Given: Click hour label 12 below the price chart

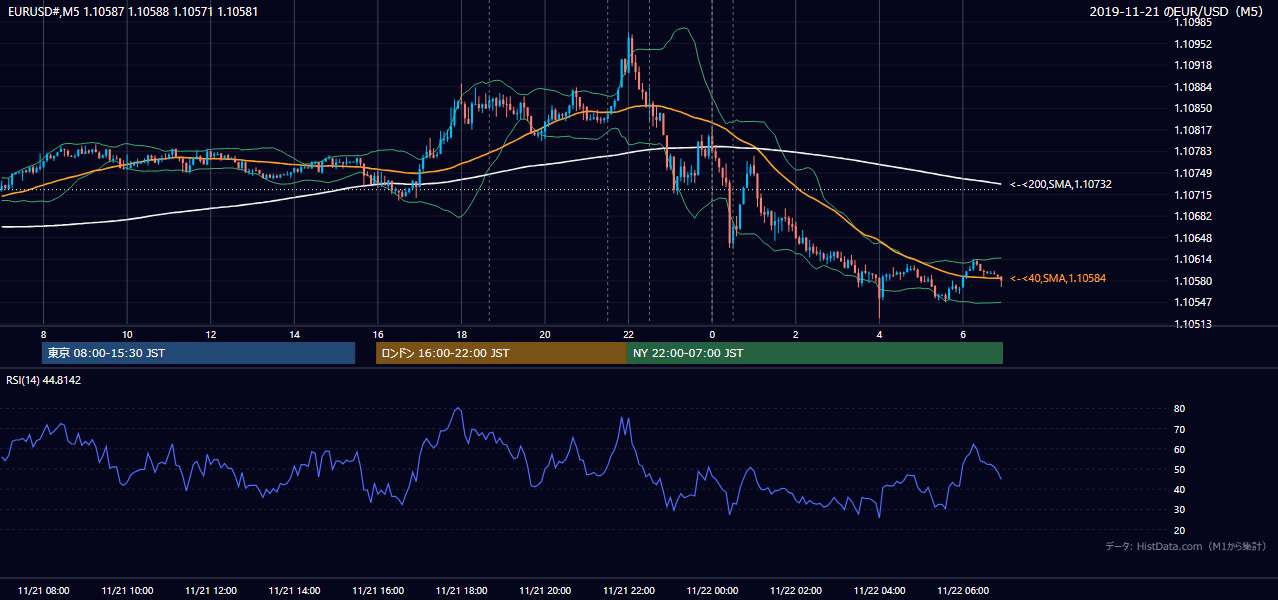Looking at the screenshot, I should coord(211,334).
